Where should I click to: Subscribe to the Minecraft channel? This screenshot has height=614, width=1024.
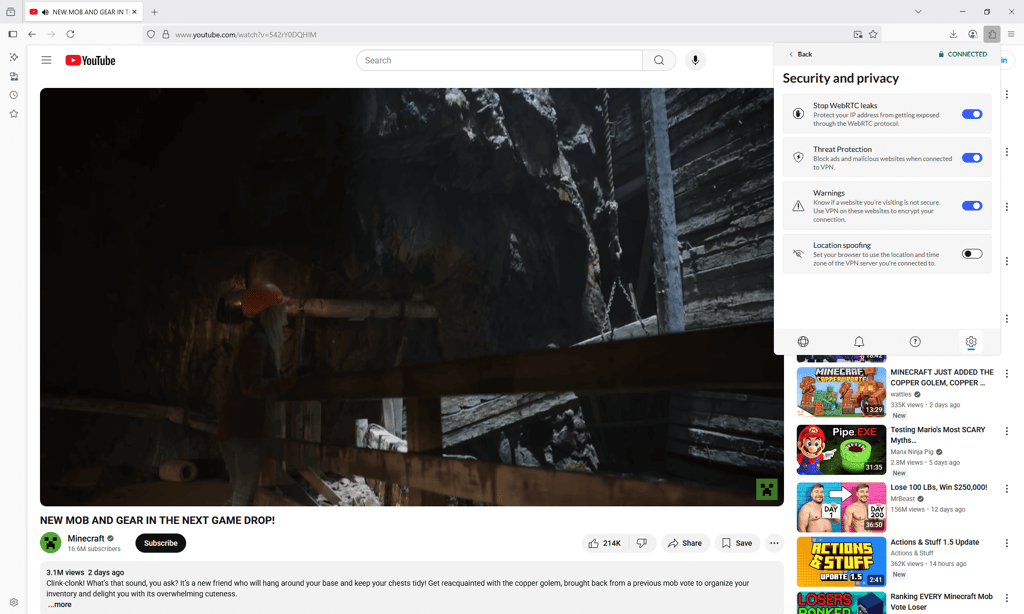[161, 543]
